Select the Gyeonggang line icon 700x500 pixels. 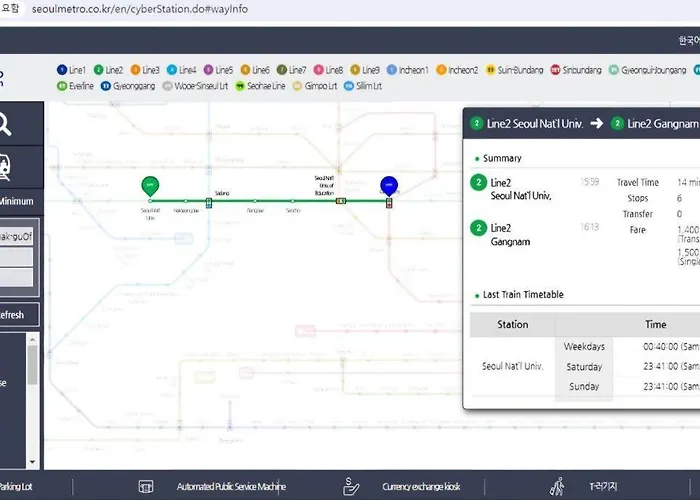(106, 86)
